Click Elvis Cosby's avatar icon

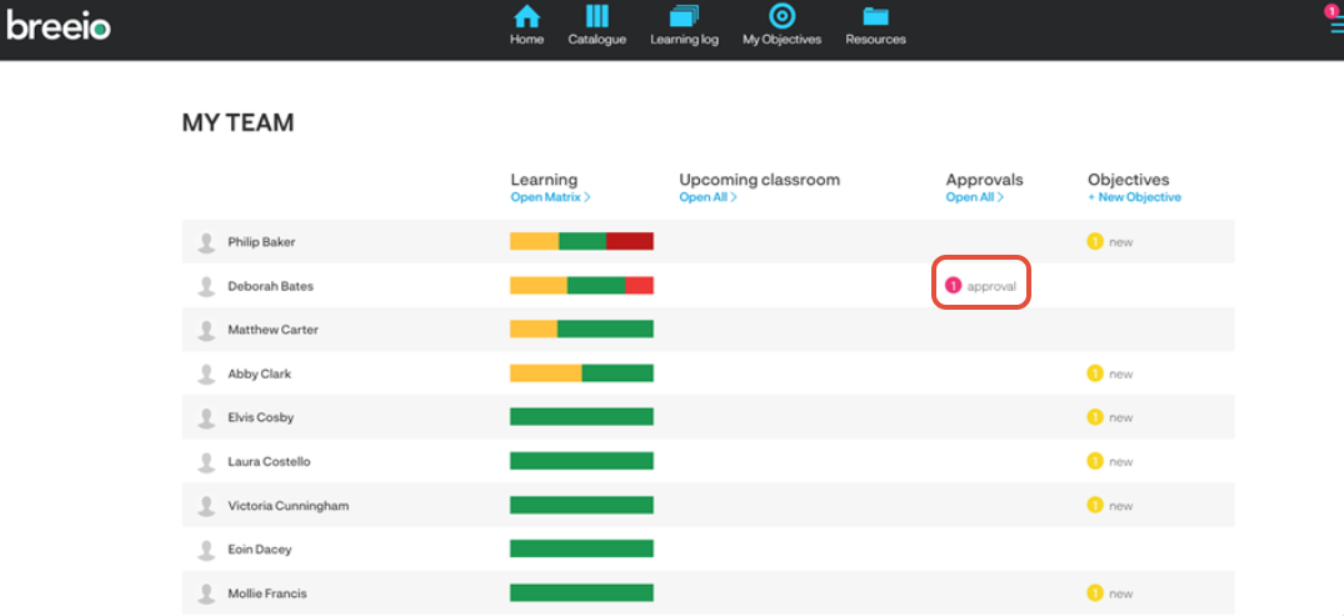pos(206,418)
